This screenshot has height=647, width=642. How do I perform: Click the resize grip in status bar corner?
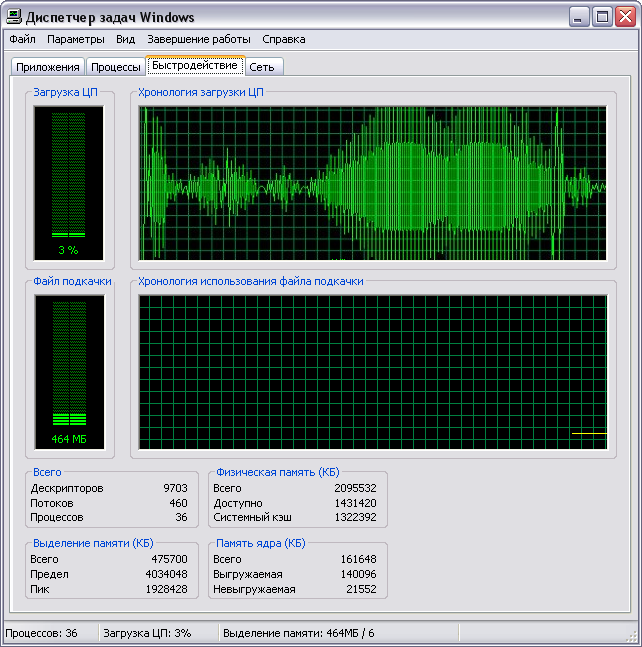(x=632, y=637)
